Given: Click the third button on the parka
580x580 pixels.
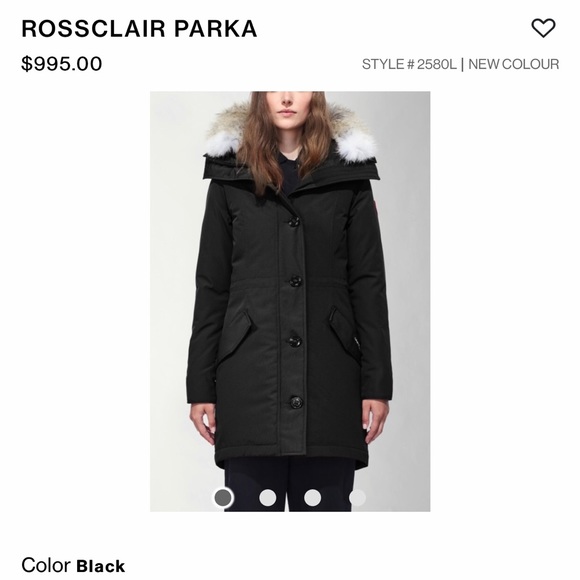Looking at the screenshot, I should (x=295, y=341).
